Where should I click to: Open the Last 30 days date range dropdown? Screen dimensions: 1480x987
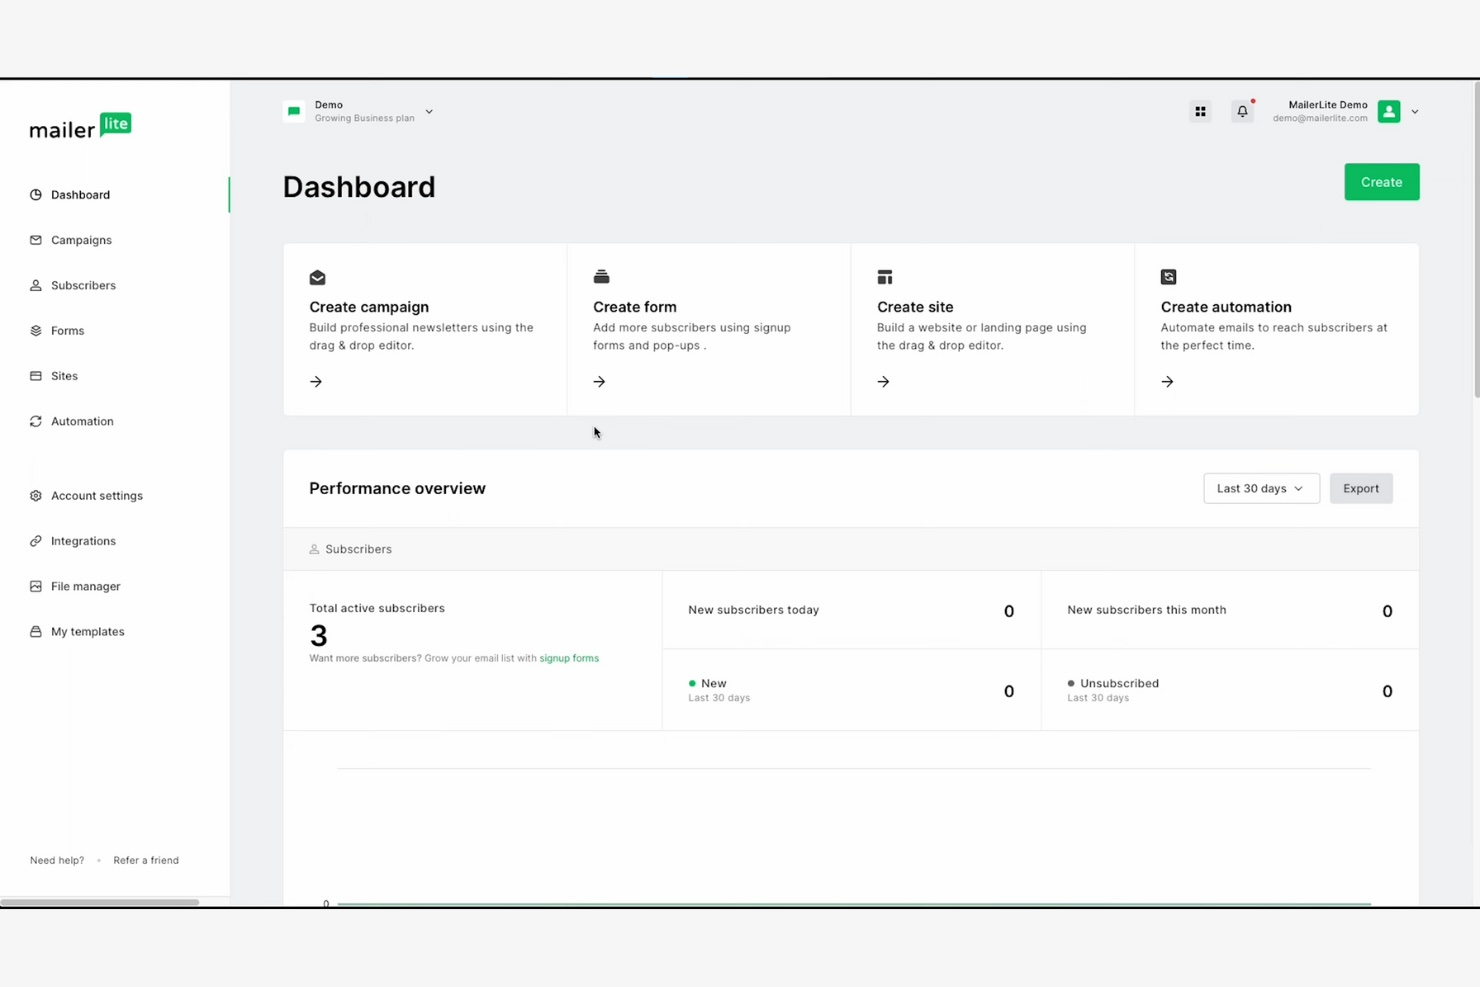pyautogui.click(x=1260, y=488)
